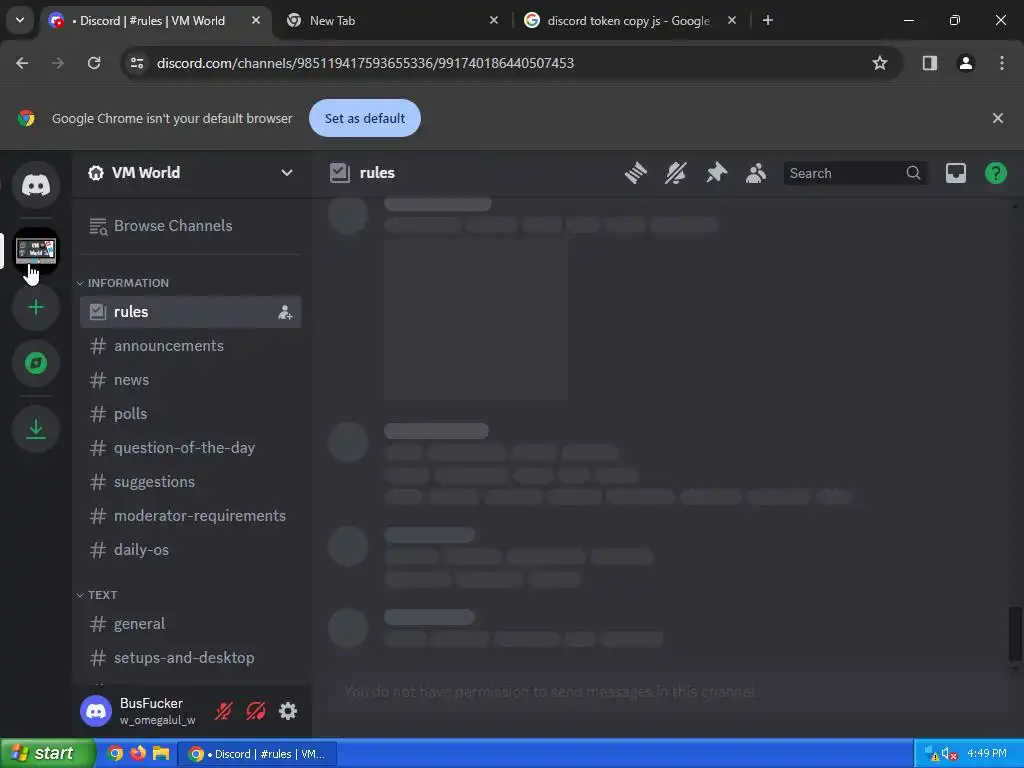The height and width of the screenshot is (768, 1024).
Task: Switch to the Discord #rules browser tab
Action: tap(155, 21)
